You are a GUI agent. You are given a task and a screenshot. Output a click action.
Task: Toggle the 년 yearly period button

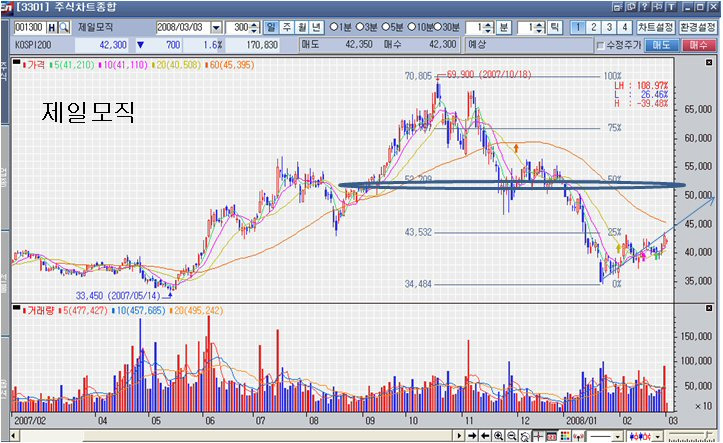pyautogui.click(x=316, y=28)
